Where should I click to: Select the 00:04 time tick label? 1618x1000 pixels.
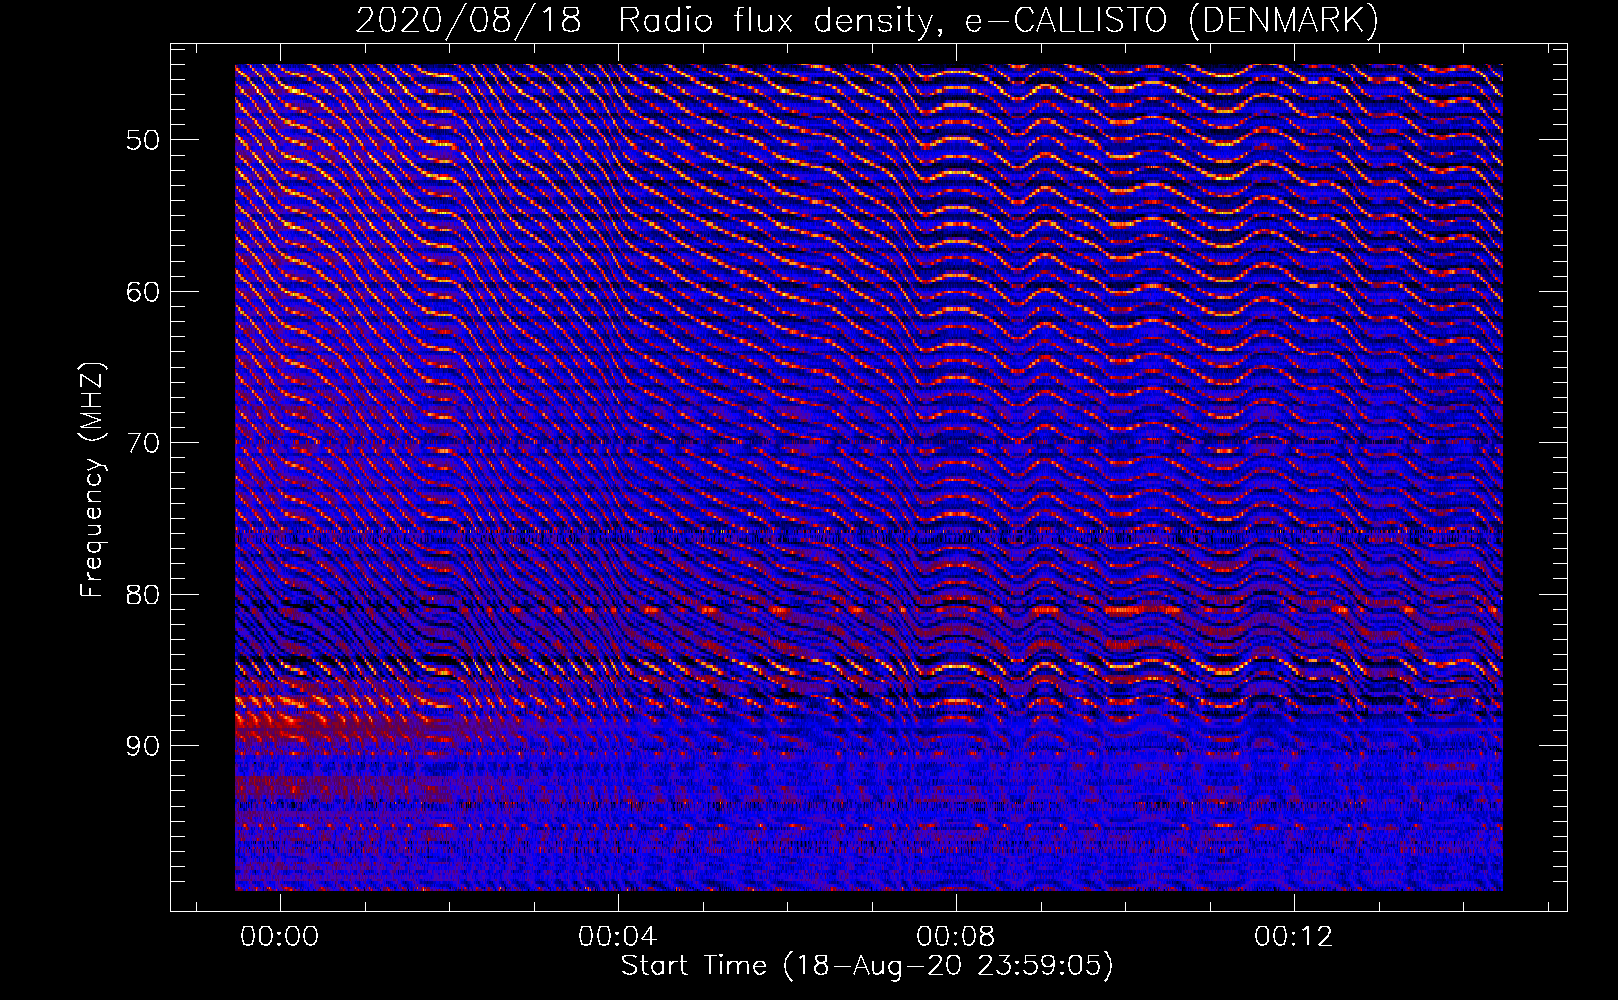click(x=618, y=936)
